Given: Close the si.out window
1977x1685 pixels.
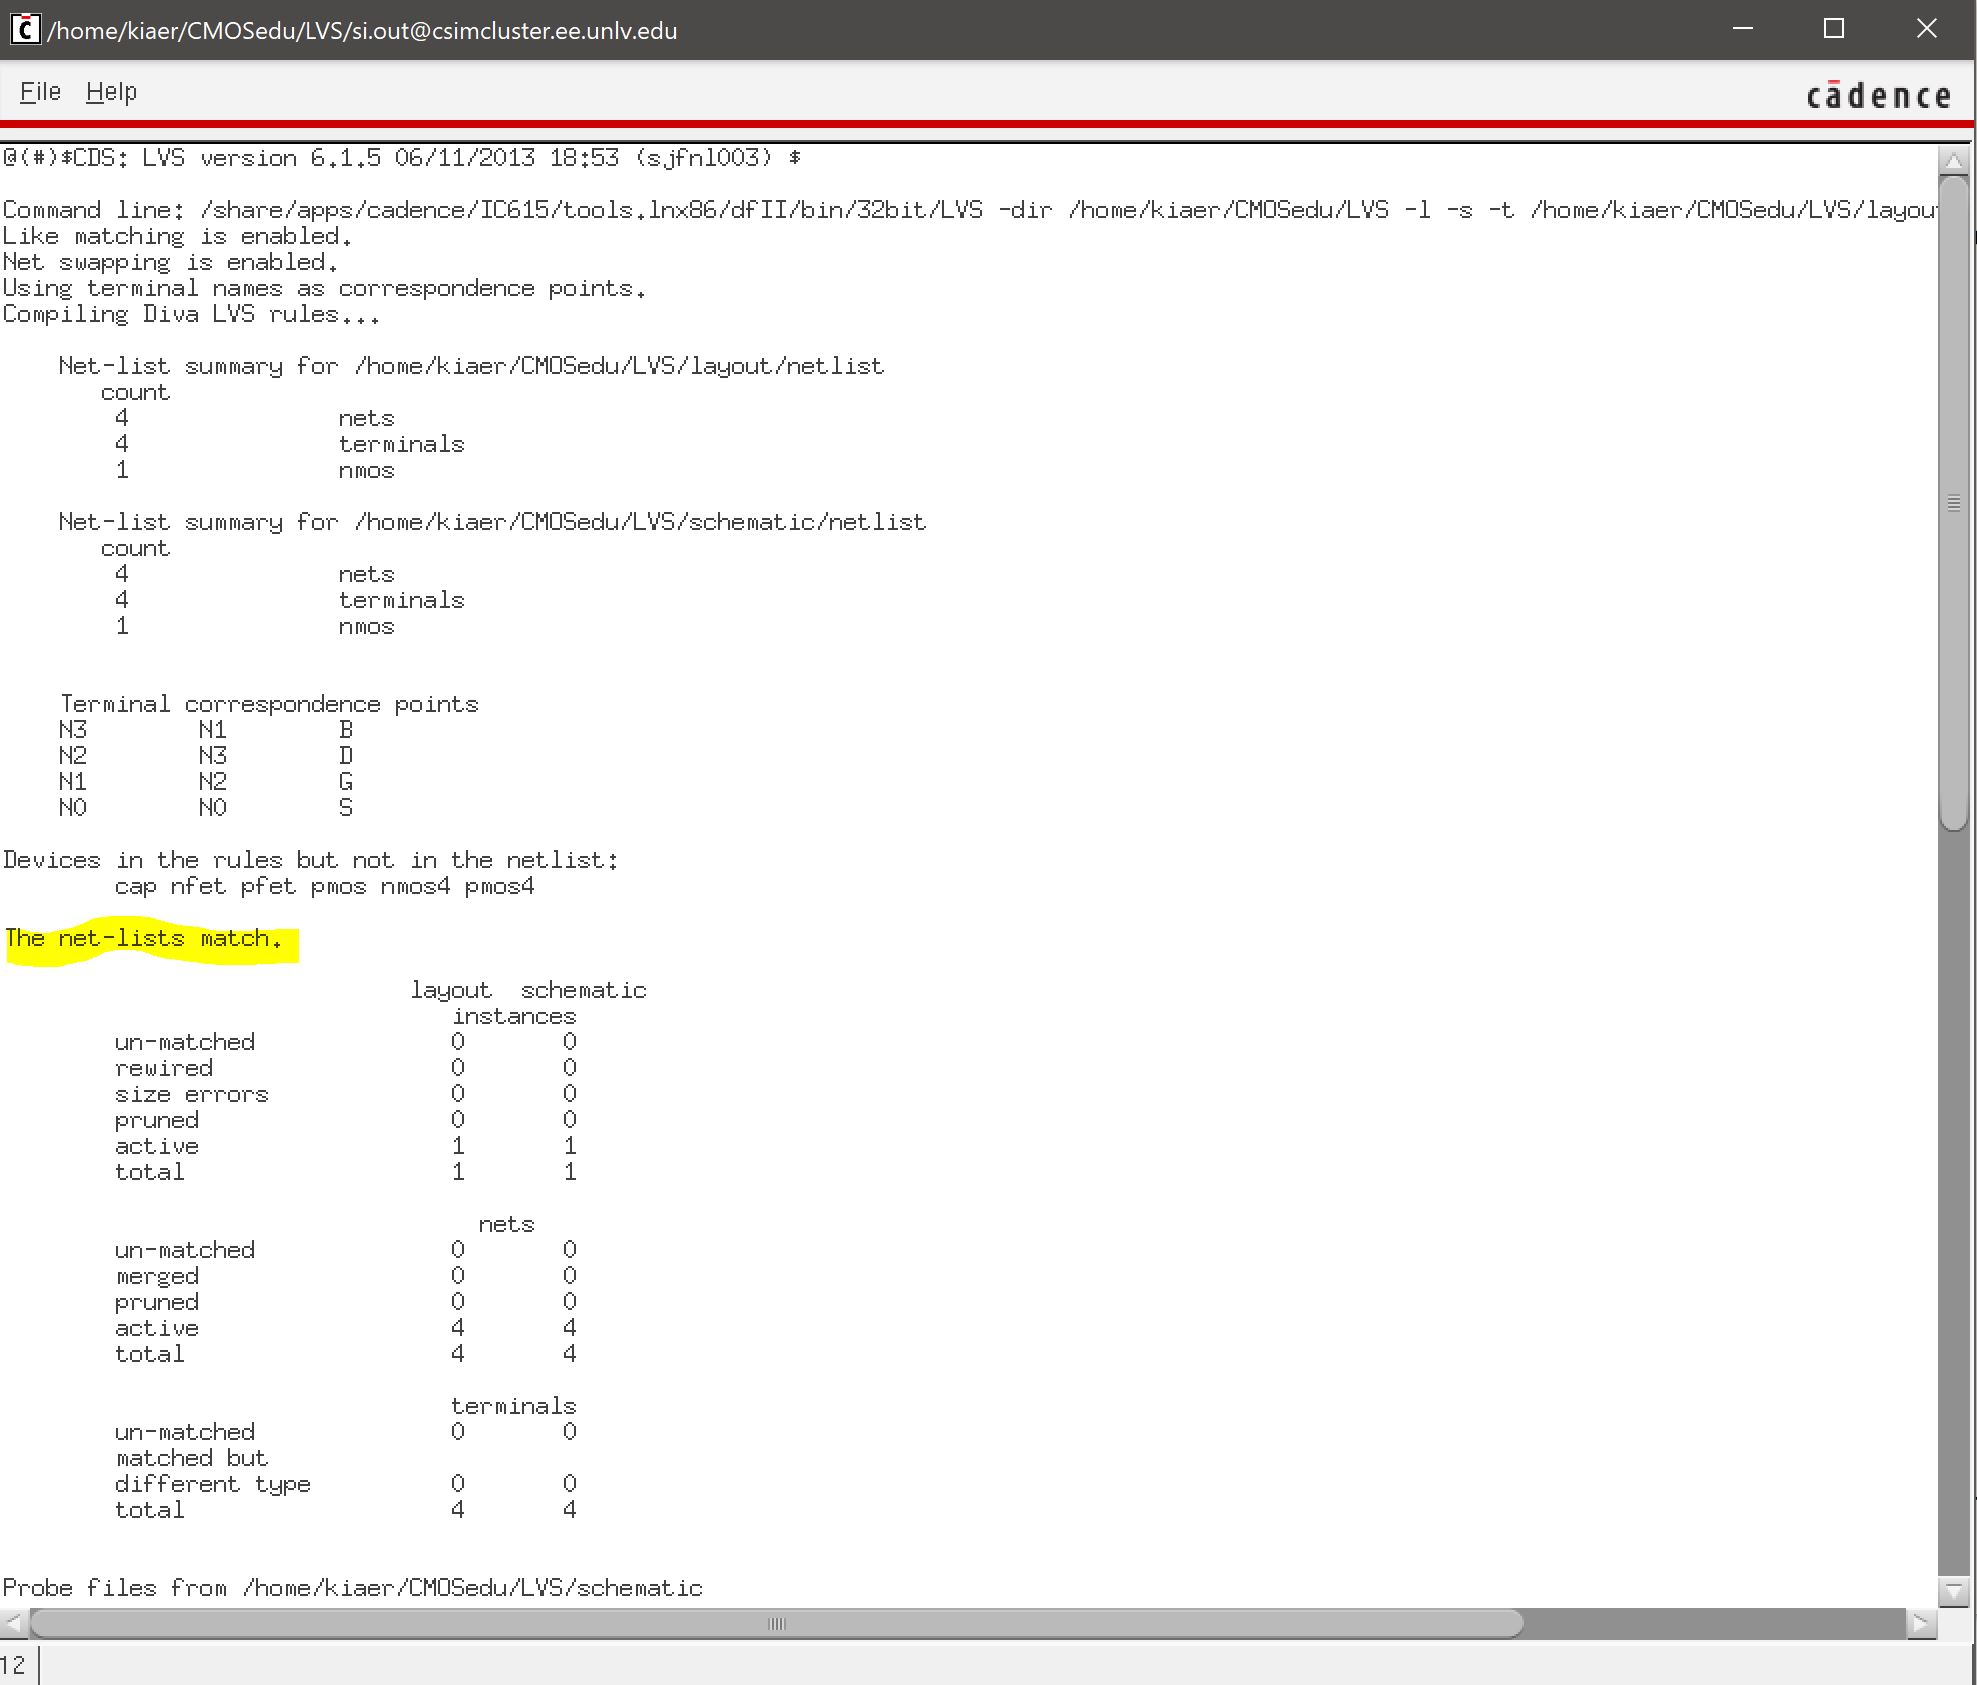Looking at the screenshot, I should pyautogui.click(x=1926, y=29).
